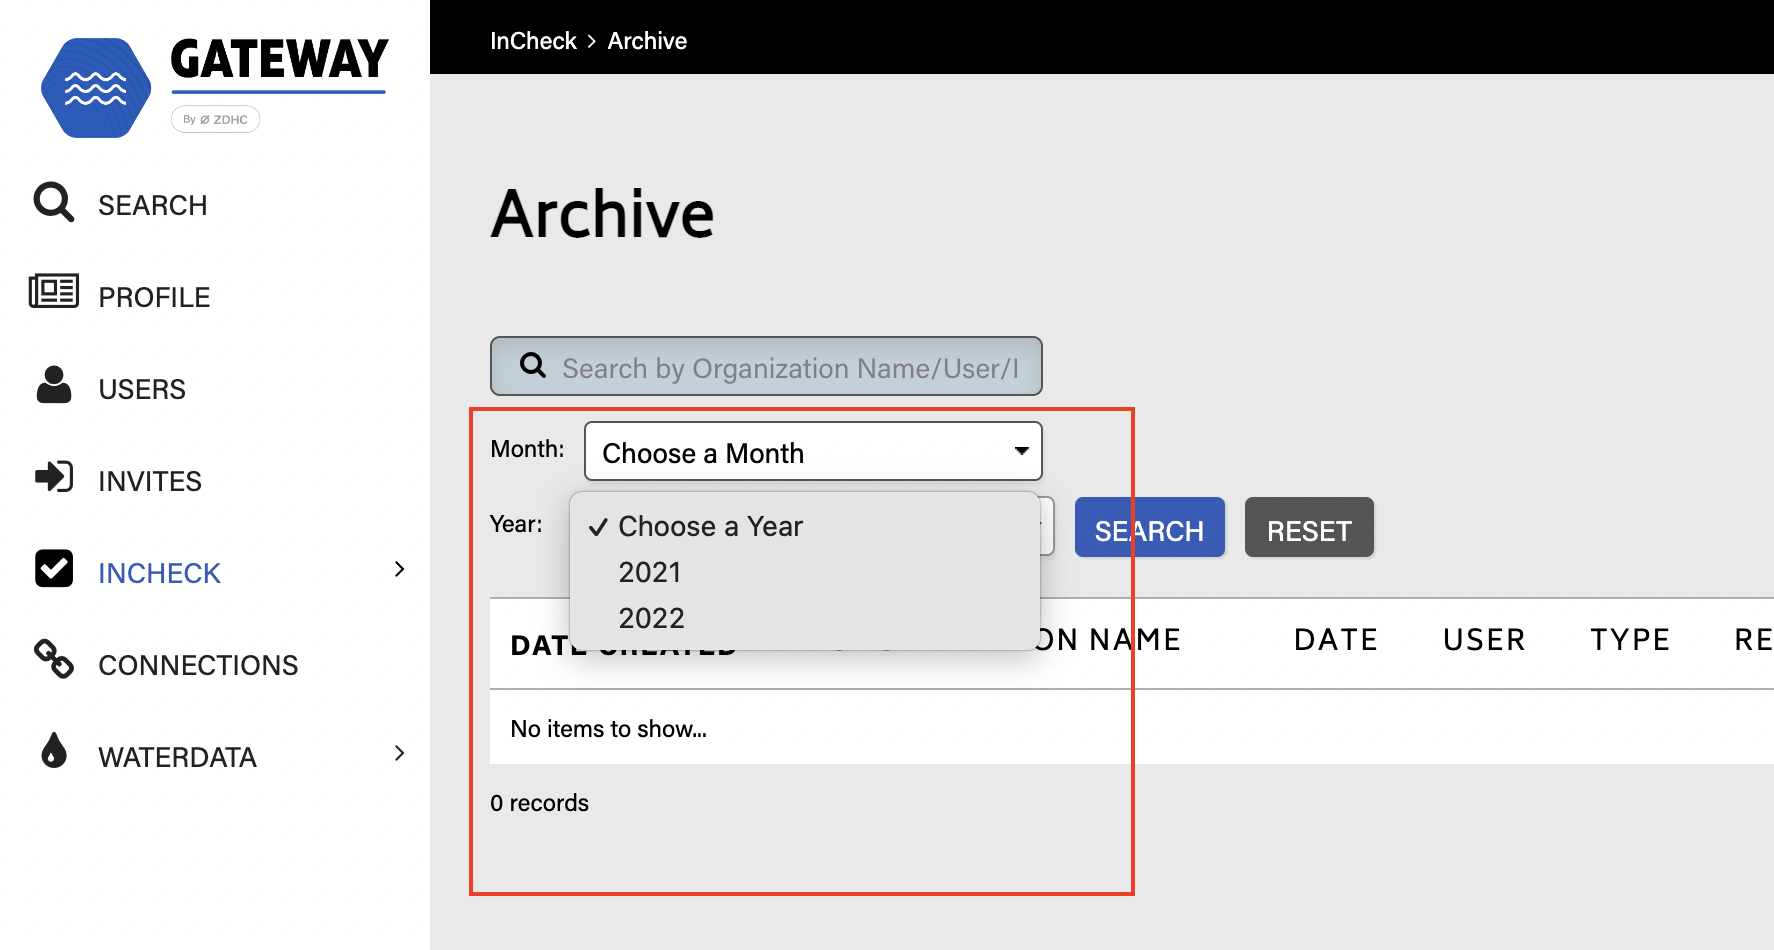Image resolution: width=1774 pixels, height=950 pixels.
Task: Select 2022 from the year list
Action: pos(651,618)
